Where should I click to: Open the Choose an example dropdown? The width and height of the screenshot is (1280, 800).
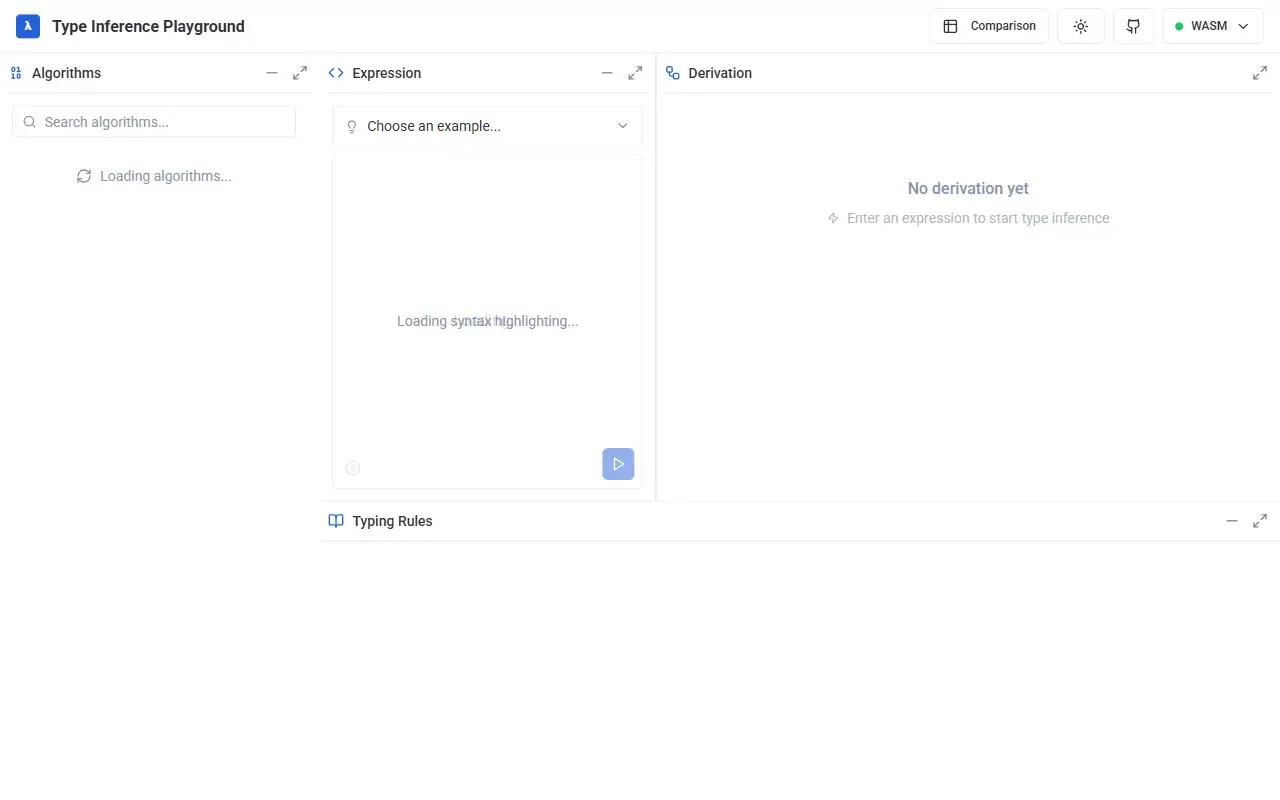(487, 126)
